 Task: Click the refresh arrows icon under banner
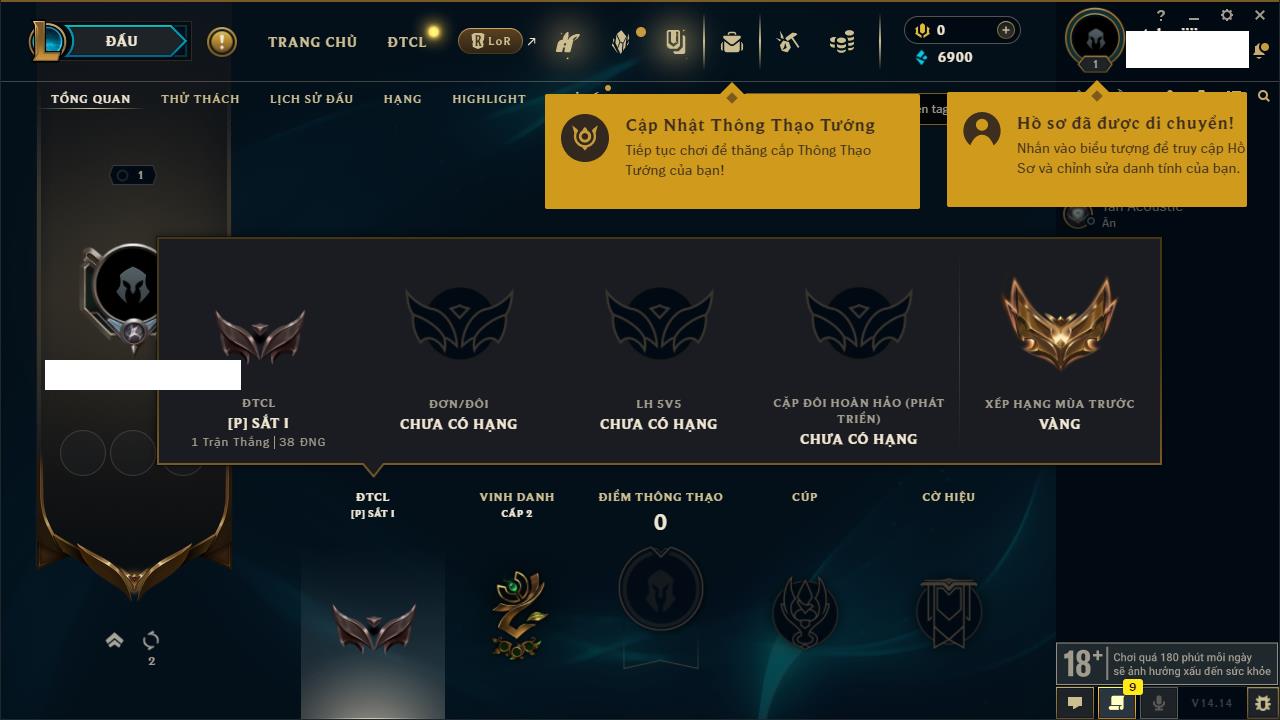[151, 640]
